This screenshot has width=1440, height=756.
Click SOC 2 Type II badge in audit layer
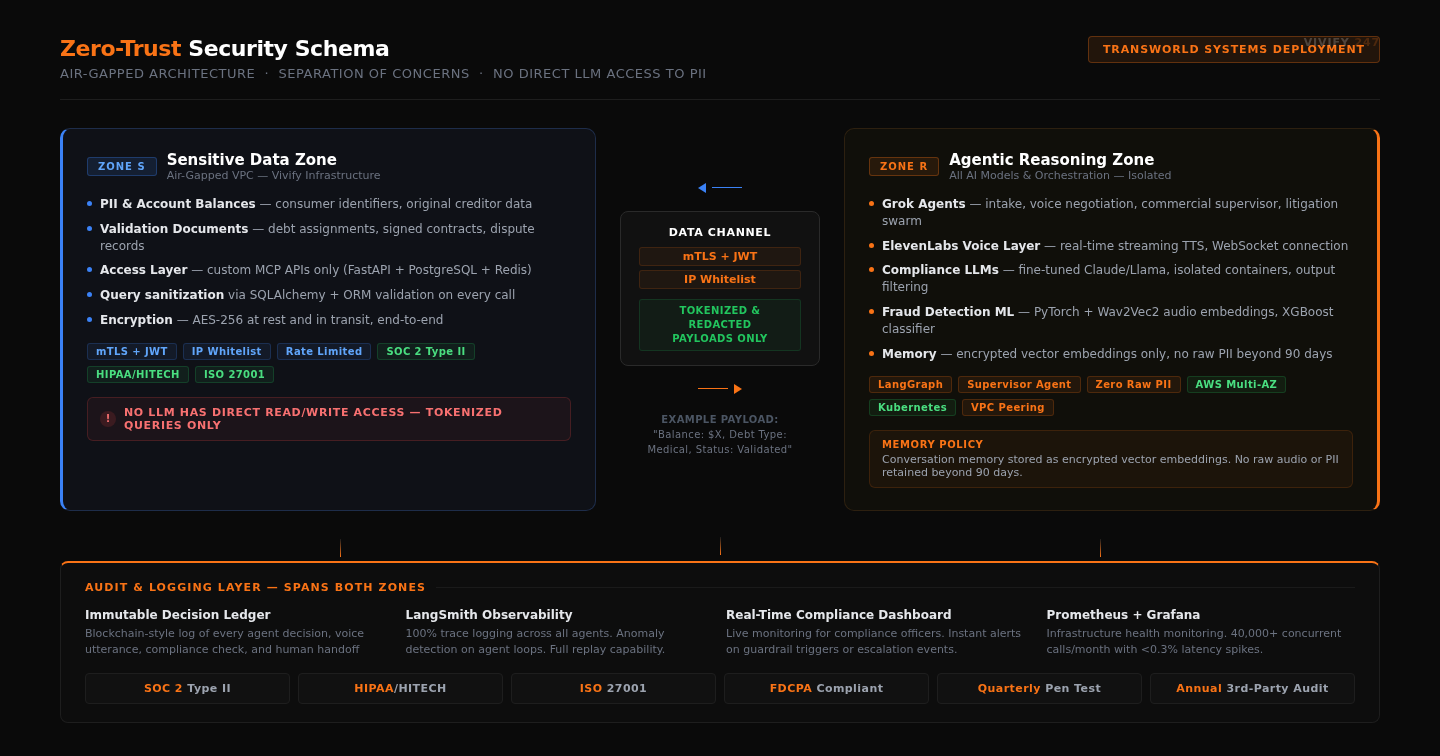click(187, 689)
